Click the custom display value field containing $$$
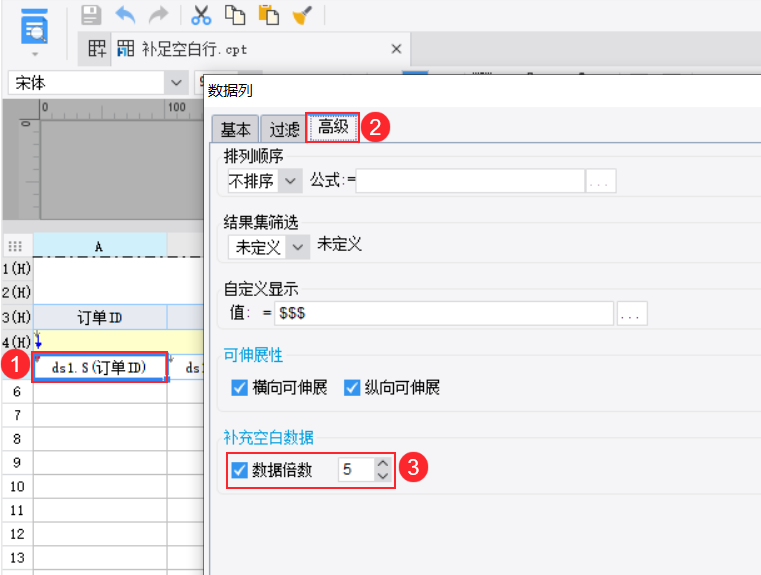 [444, 313]
